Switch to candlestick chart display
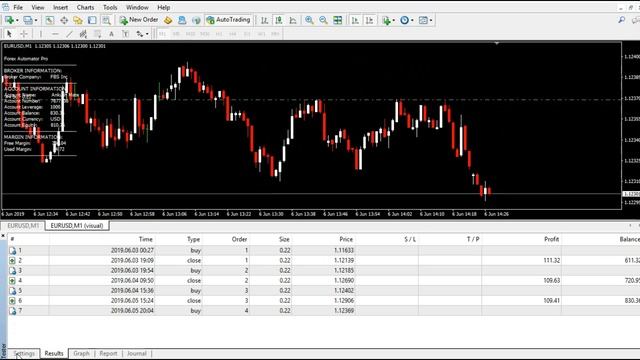Viewport: 640px width, 360px height. pos(279,20)
